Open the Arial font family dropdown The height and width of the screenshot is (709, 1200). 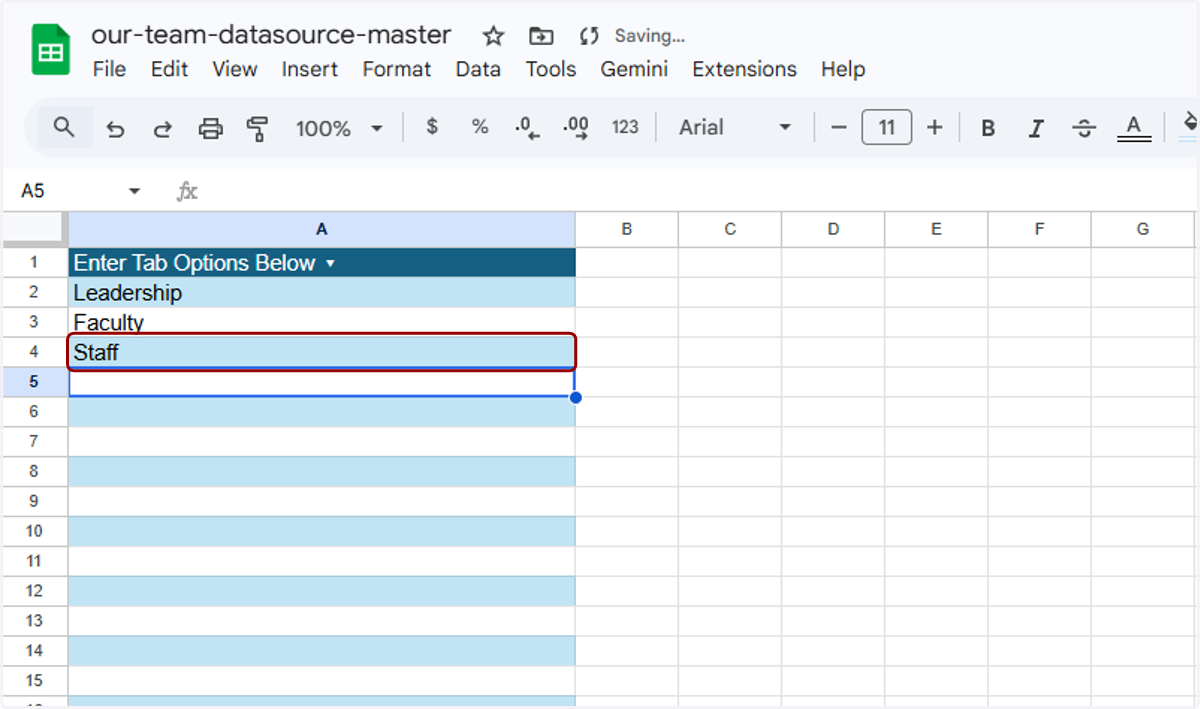click(735, 127)
